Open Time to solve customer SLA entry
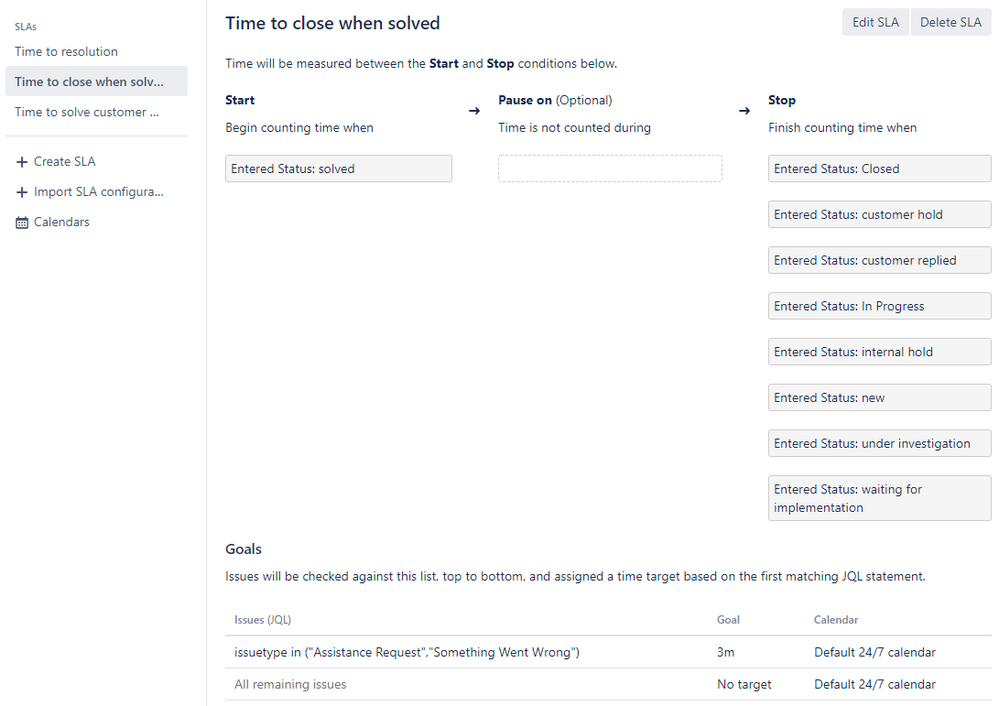 click(87, 112)
